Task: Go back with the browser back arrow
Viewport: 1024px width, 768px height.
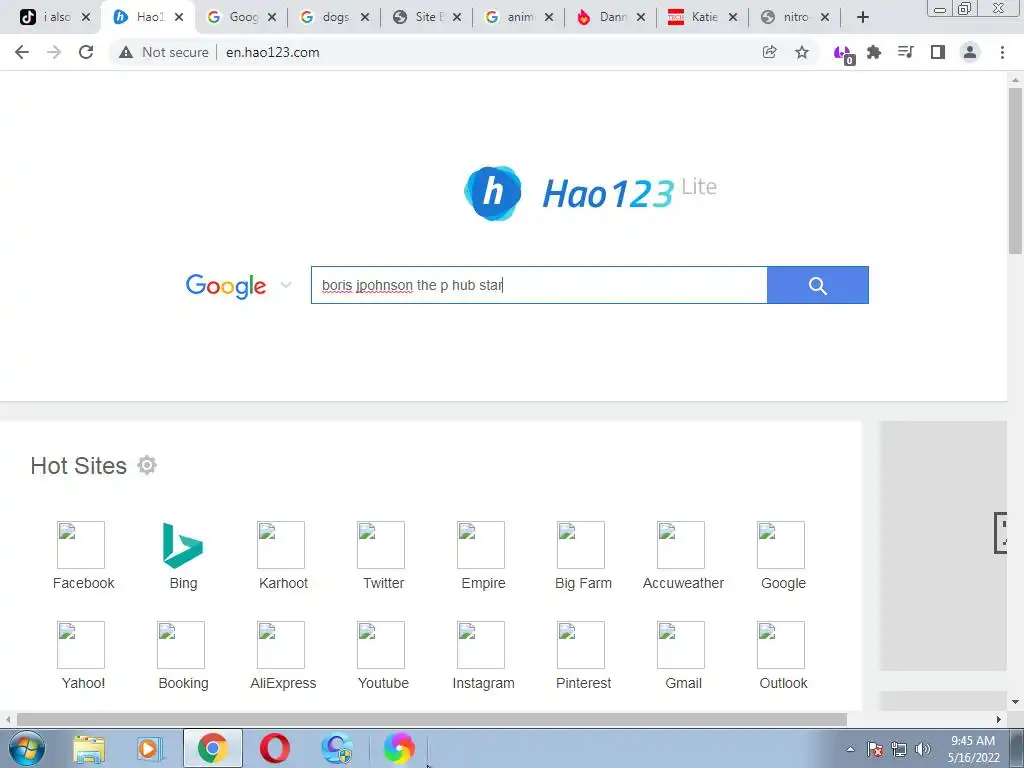Action: [22, 52]
